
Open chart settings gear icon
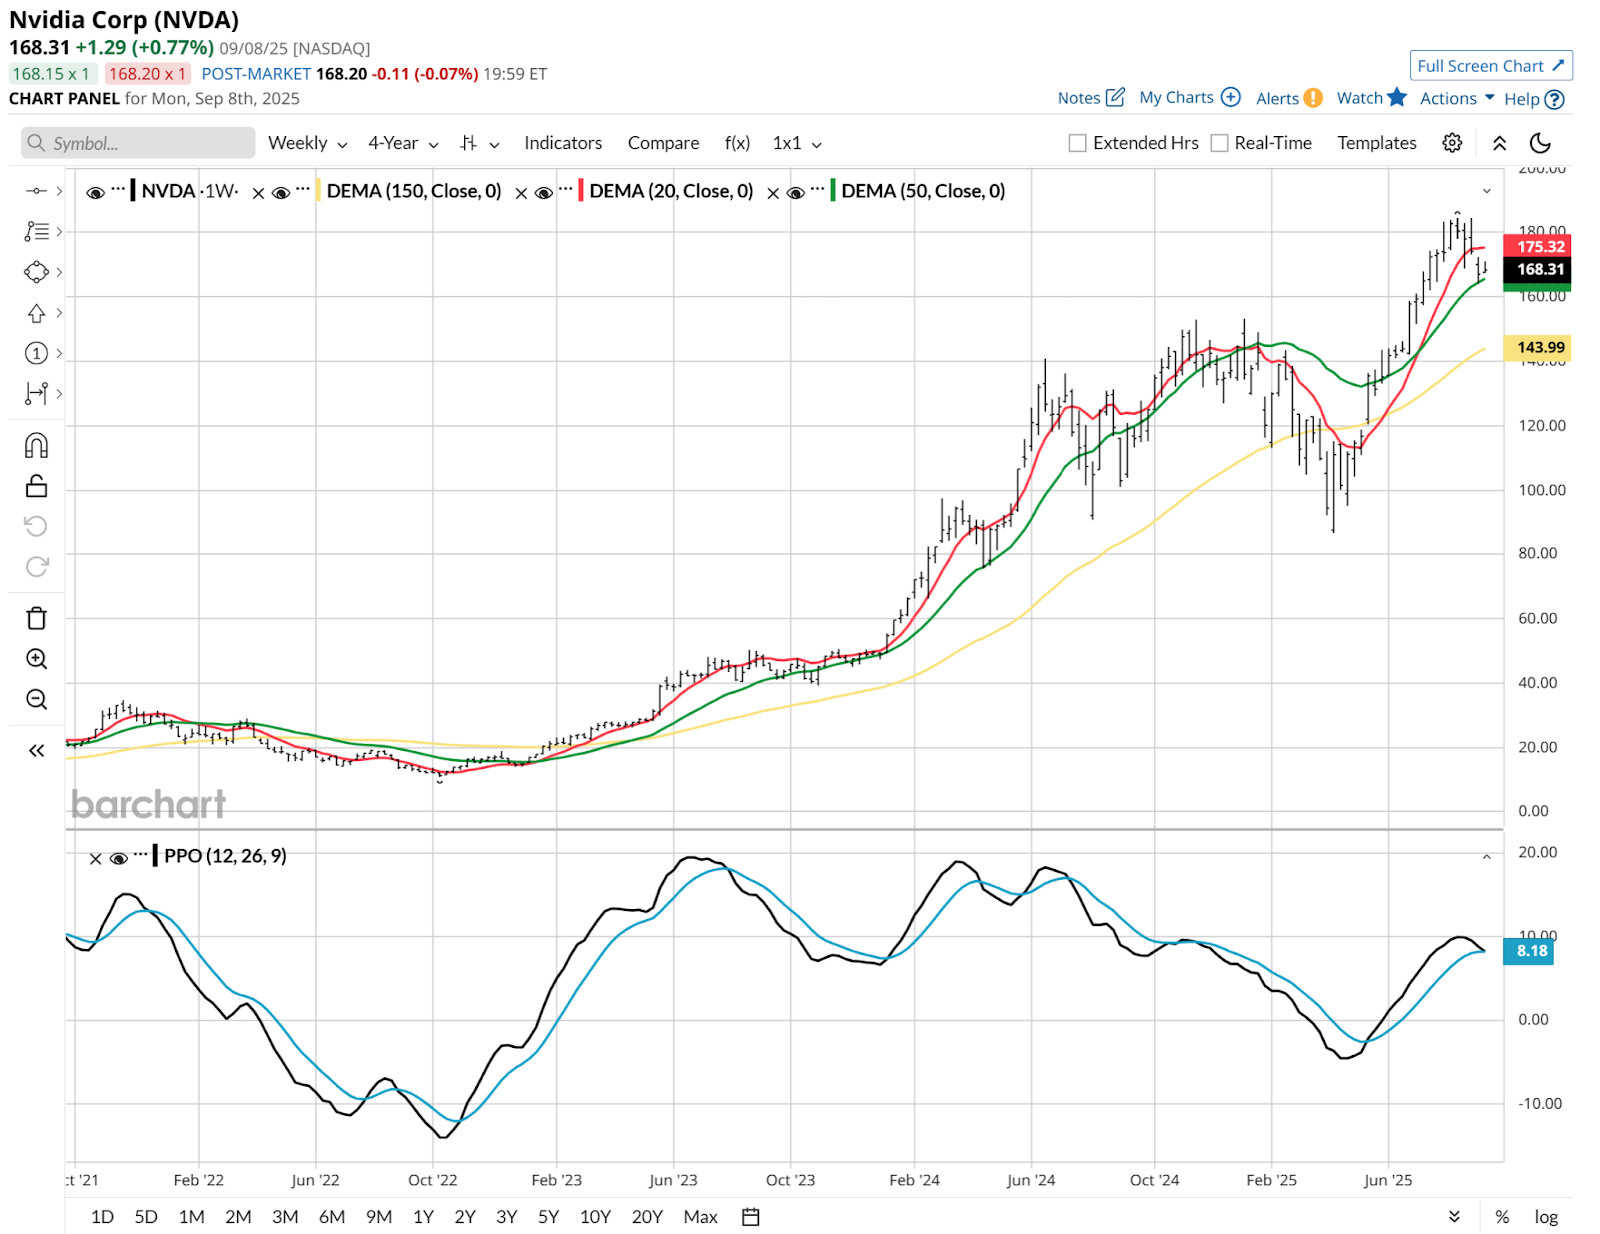point(1452,143)
